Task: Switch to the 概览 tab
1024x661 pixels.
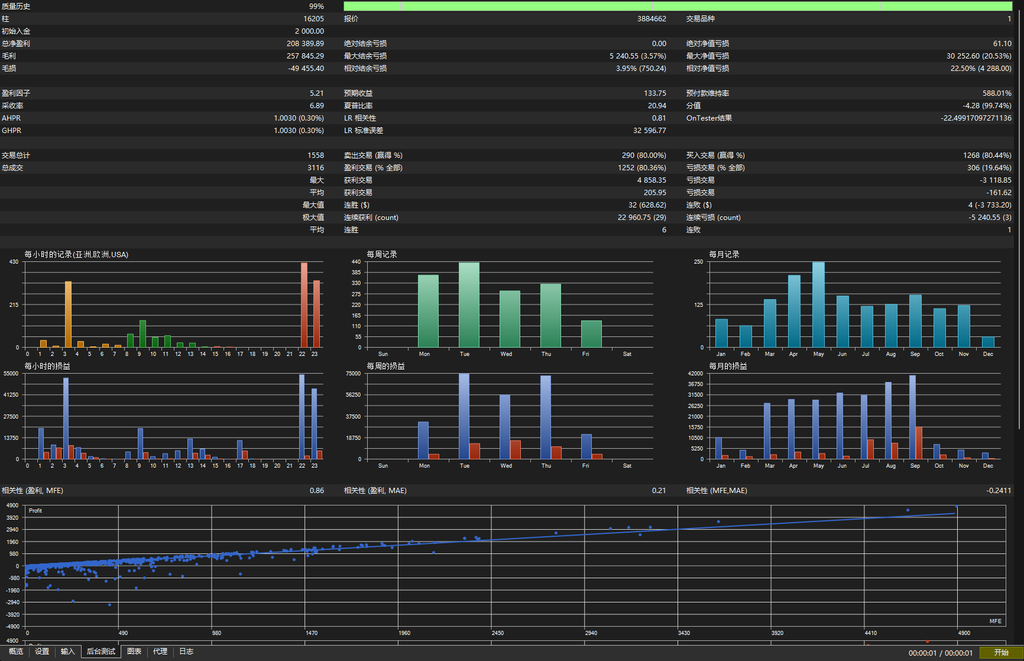Action: [x=16, y=651]
